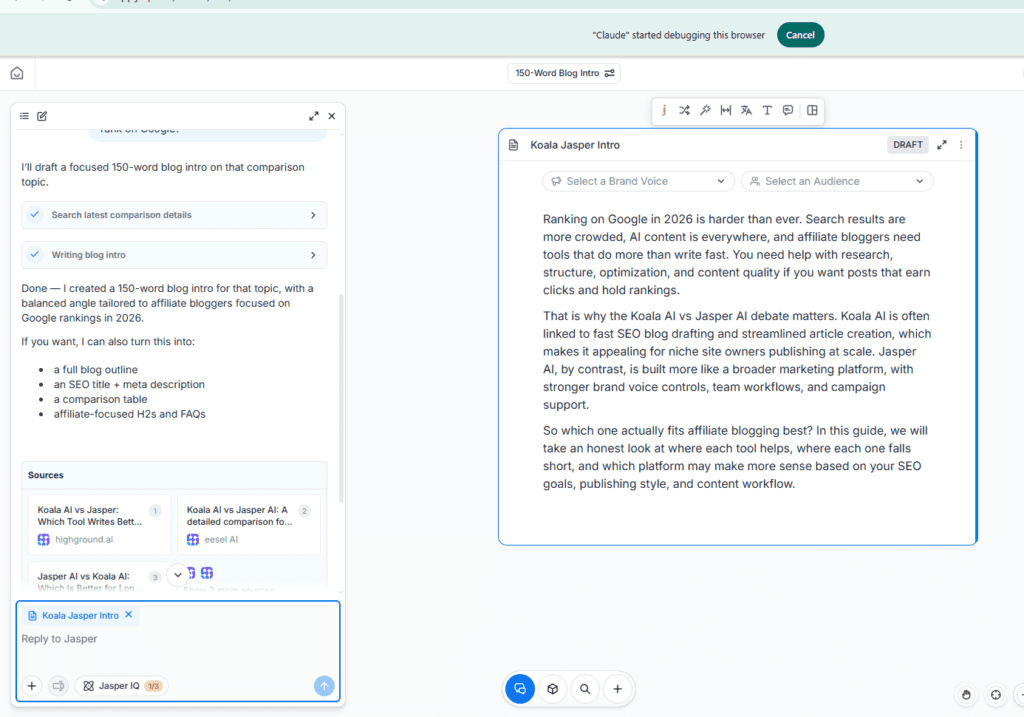The width and height of the screenshot is (1024, 717).
Task: Click the DRAFT status badge
Action: [908, 145]
